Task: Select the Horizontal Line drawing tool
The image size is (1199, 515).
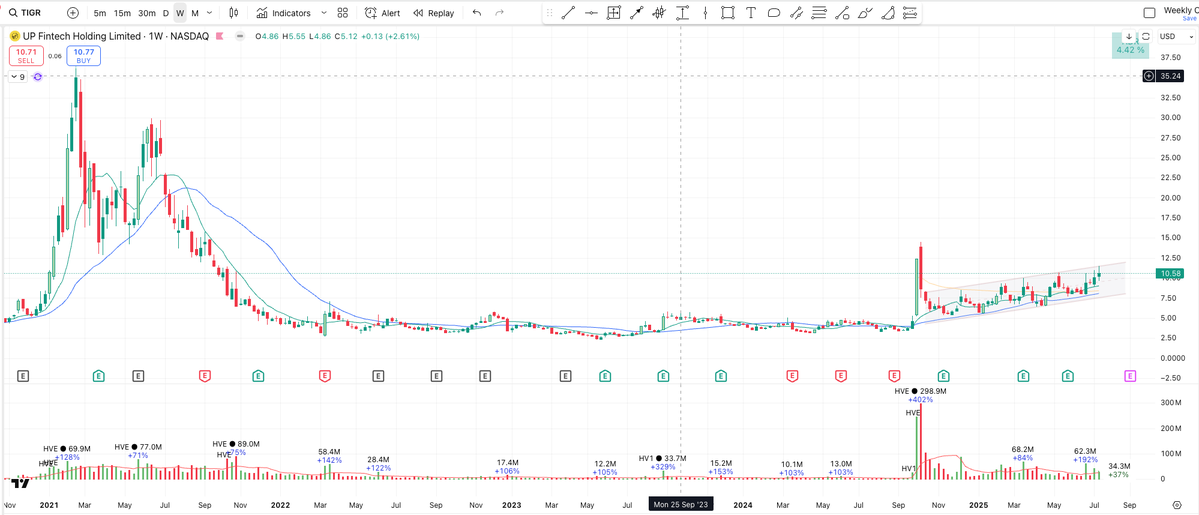Action: pyautogui.click(x=591, y=13)
